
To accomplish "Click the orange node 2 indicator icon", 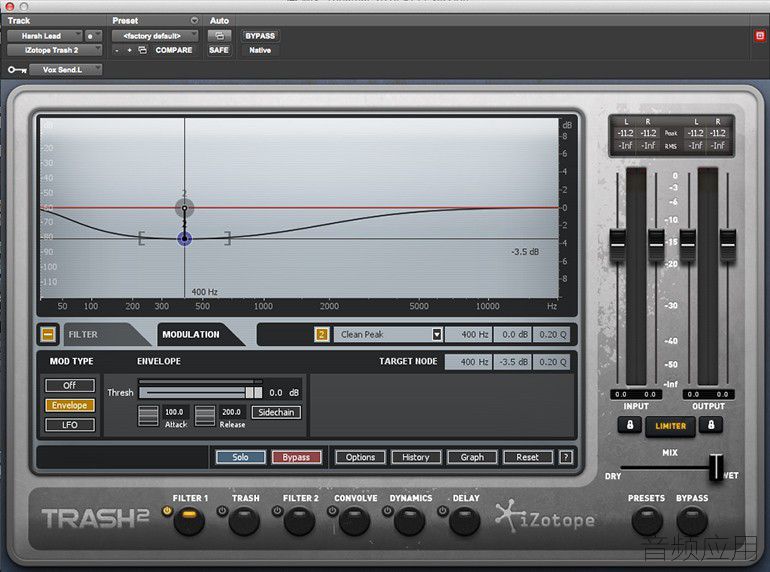I will (x=322, y=334).
